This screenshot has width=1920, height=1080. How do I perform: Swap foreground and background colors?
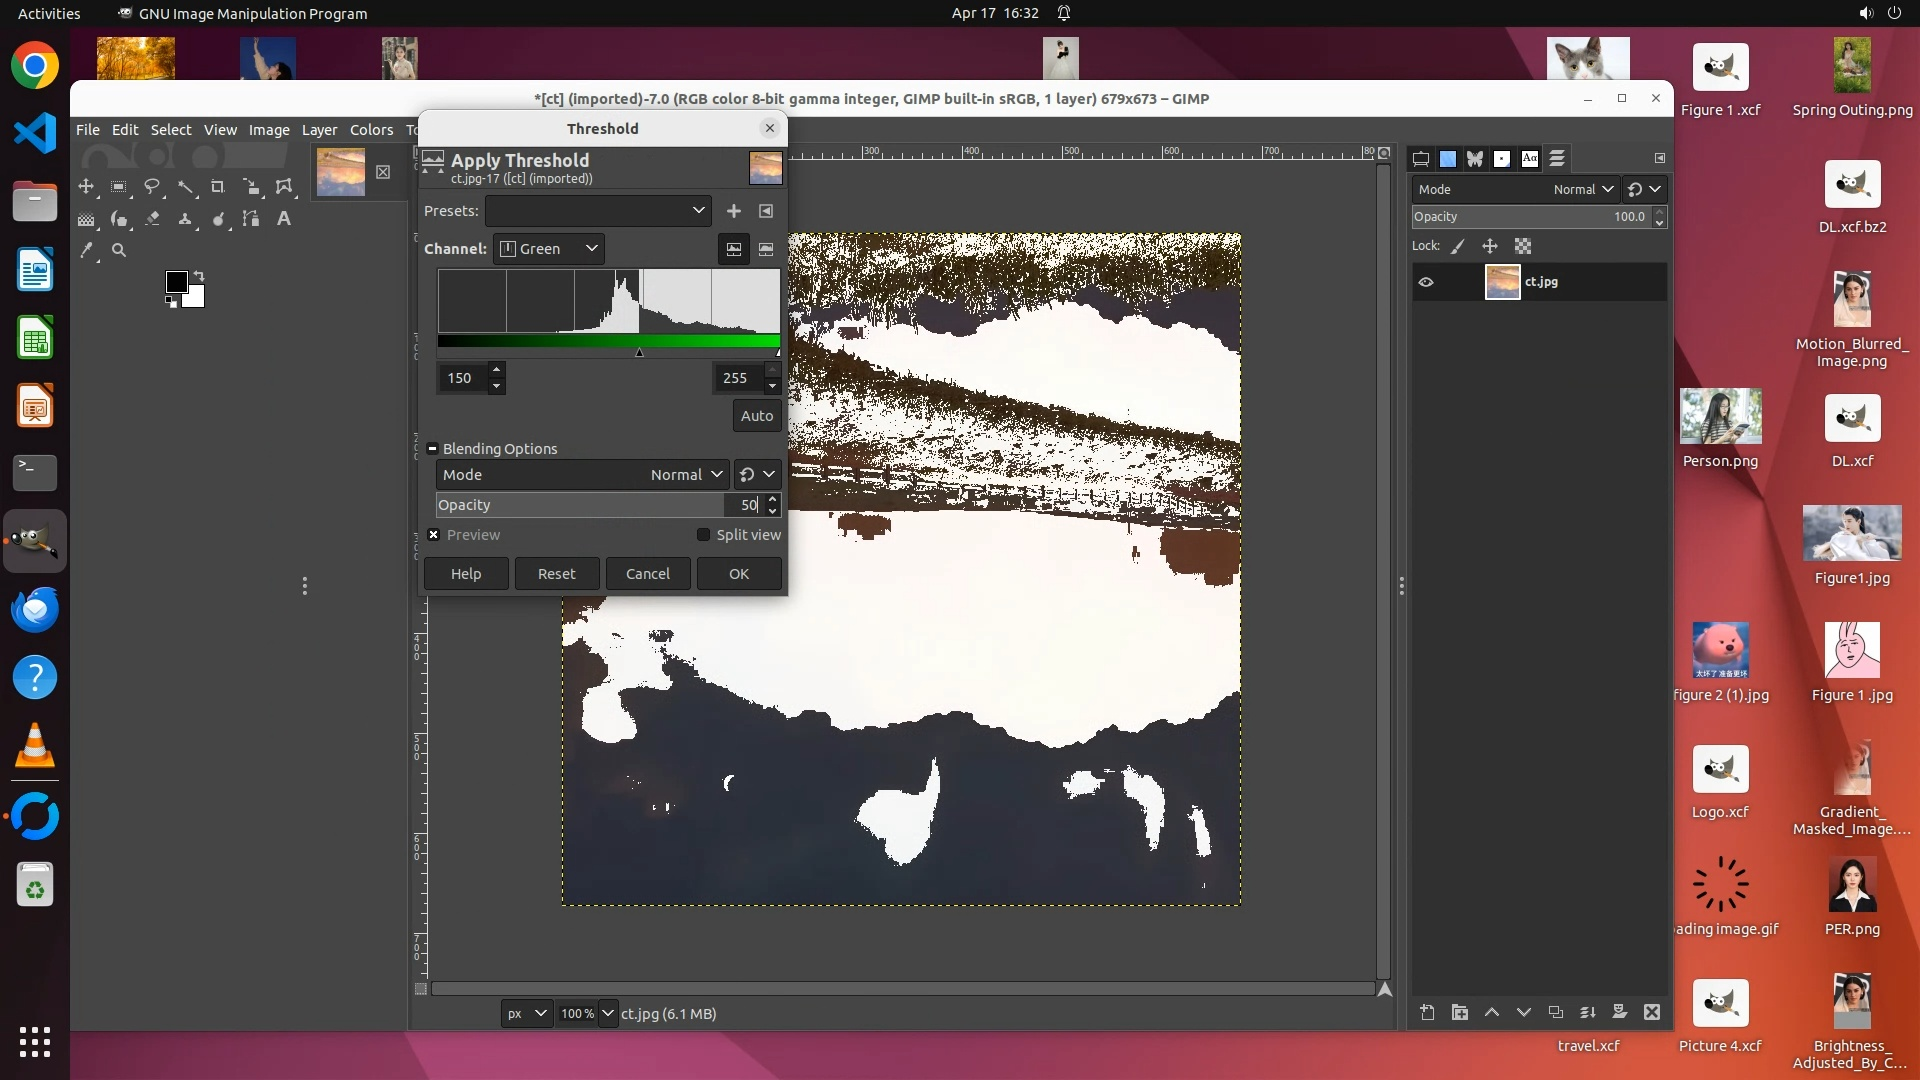(x=199, y=275)
